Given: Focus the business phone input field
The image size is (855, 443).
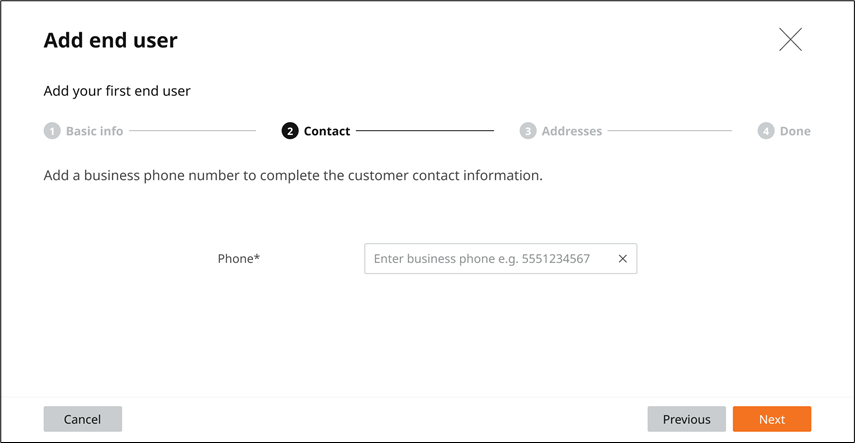Looking at the screenshot, I should (485, 259).
